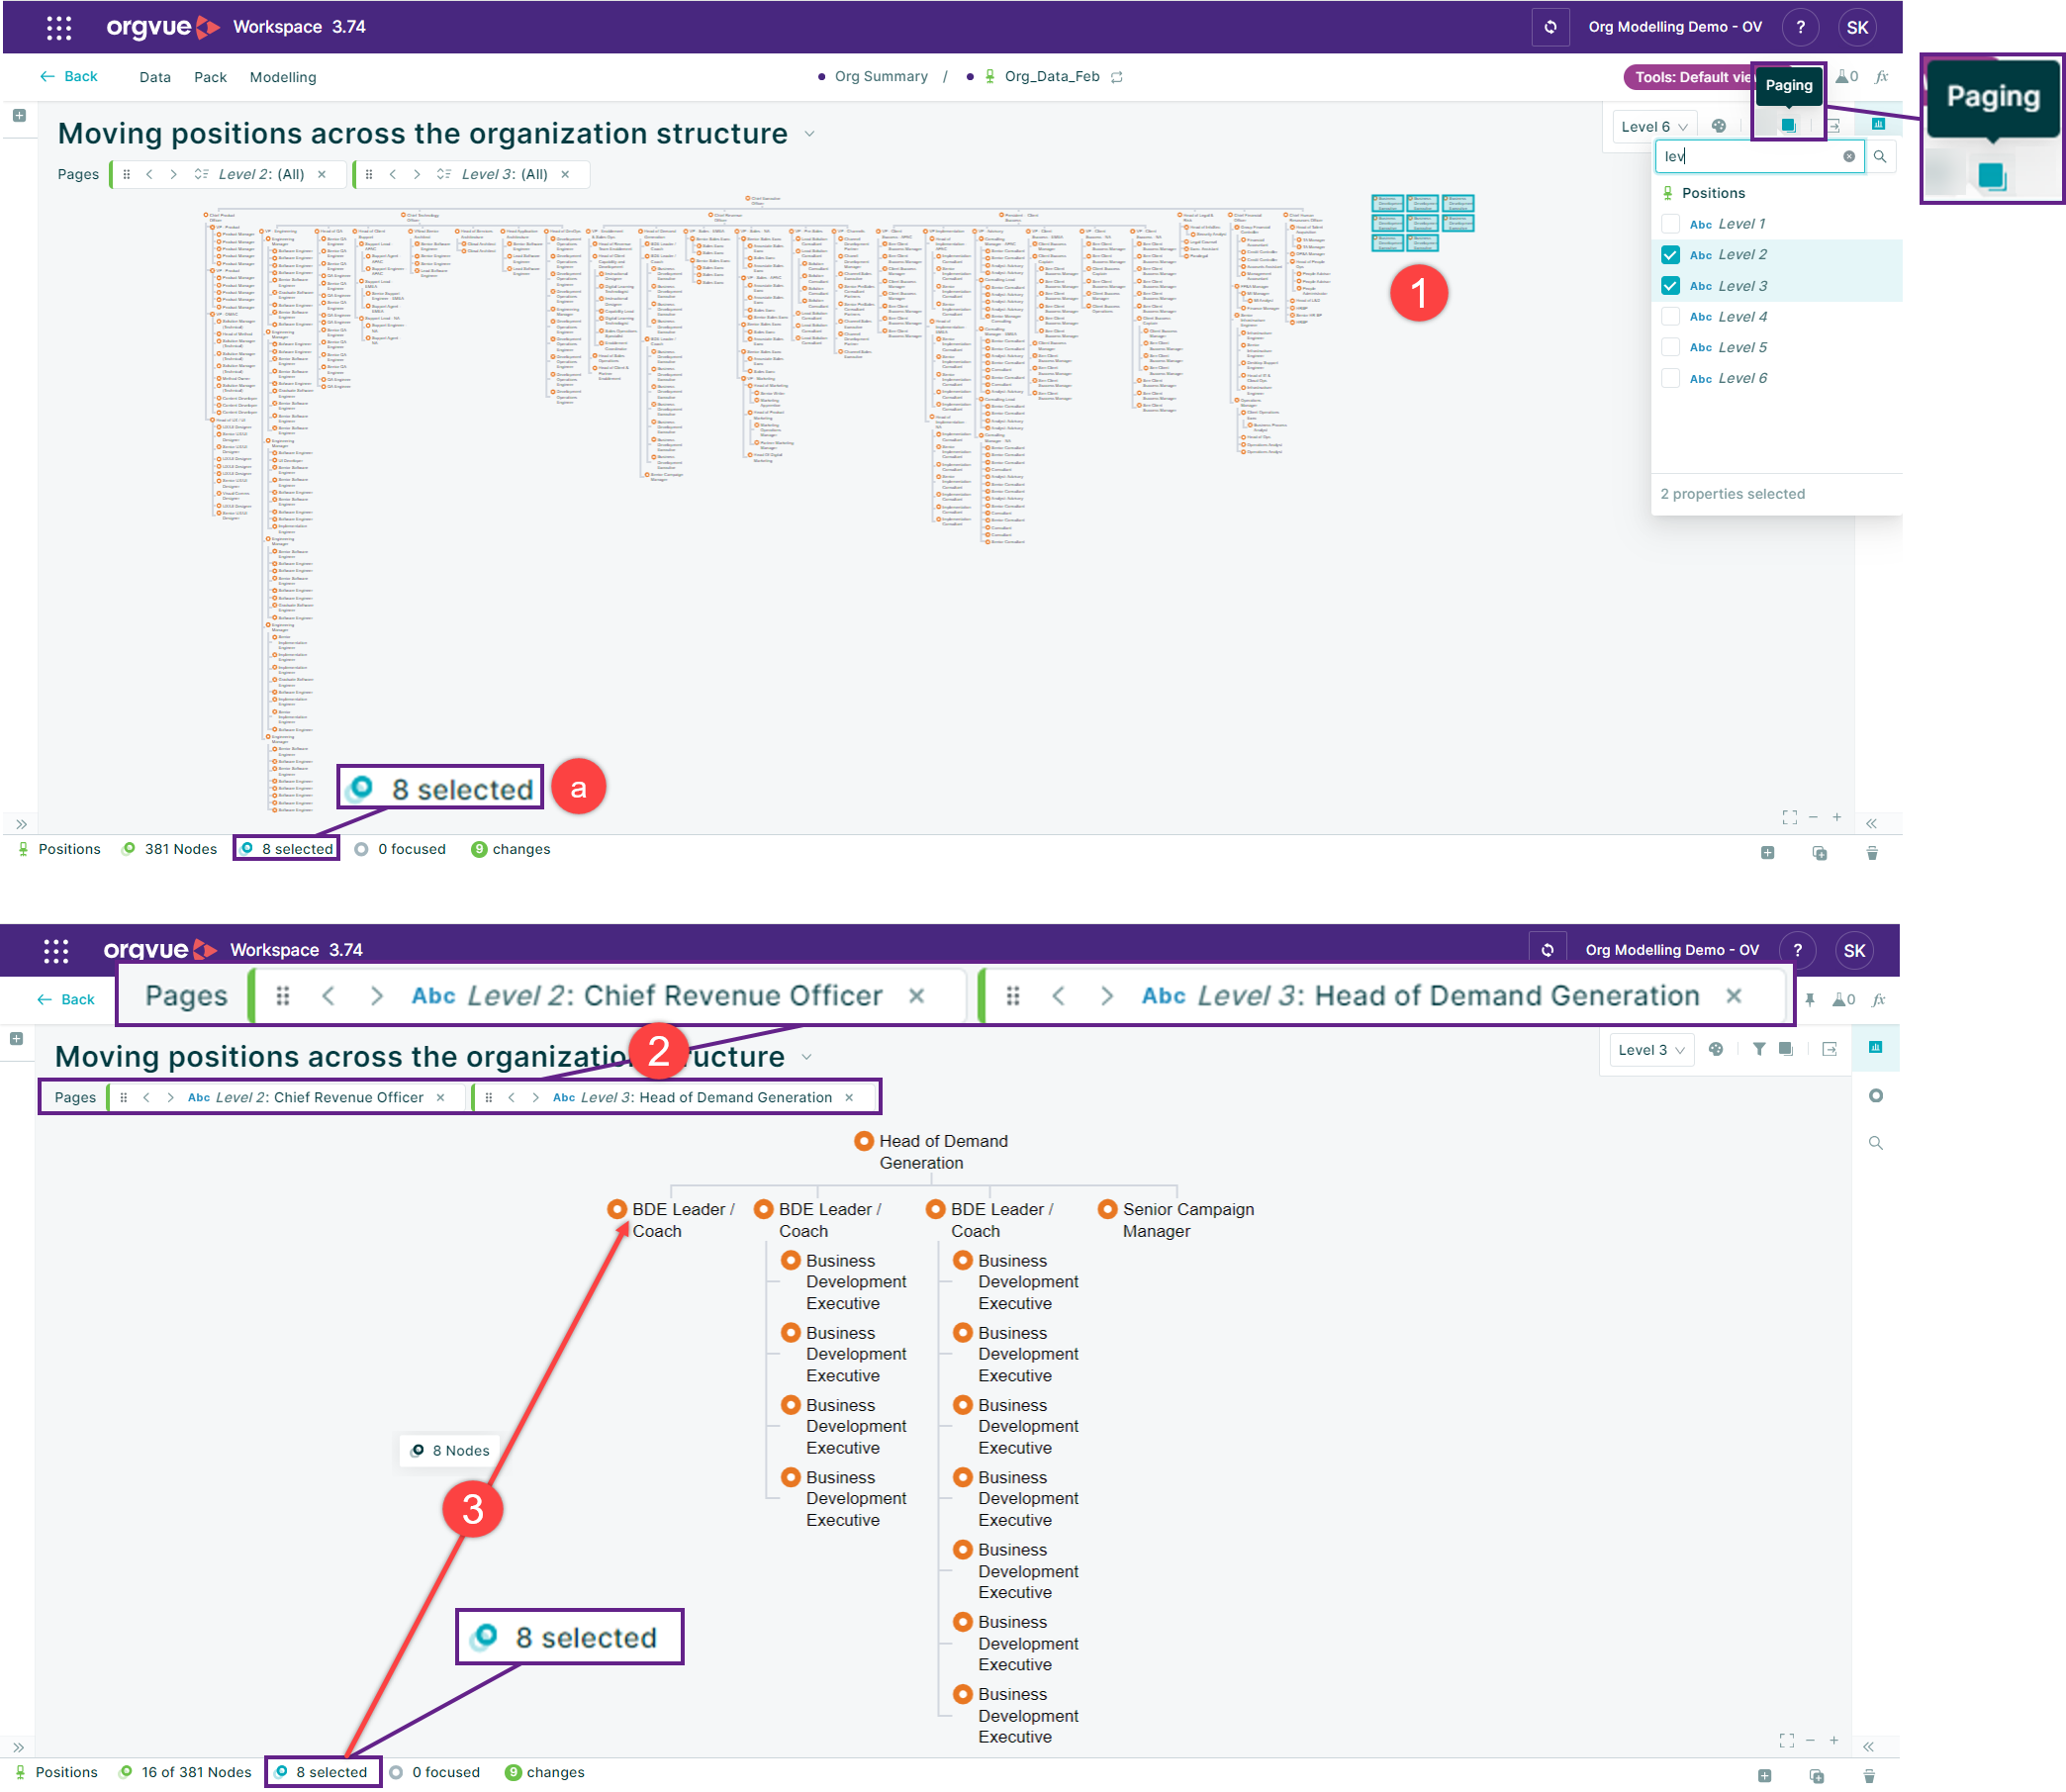Image resolution: width=2066 pixels, height=1792 pixels.
Task: Open the fx expression icon in upper screenshot
Action: tap(1881, 77)
